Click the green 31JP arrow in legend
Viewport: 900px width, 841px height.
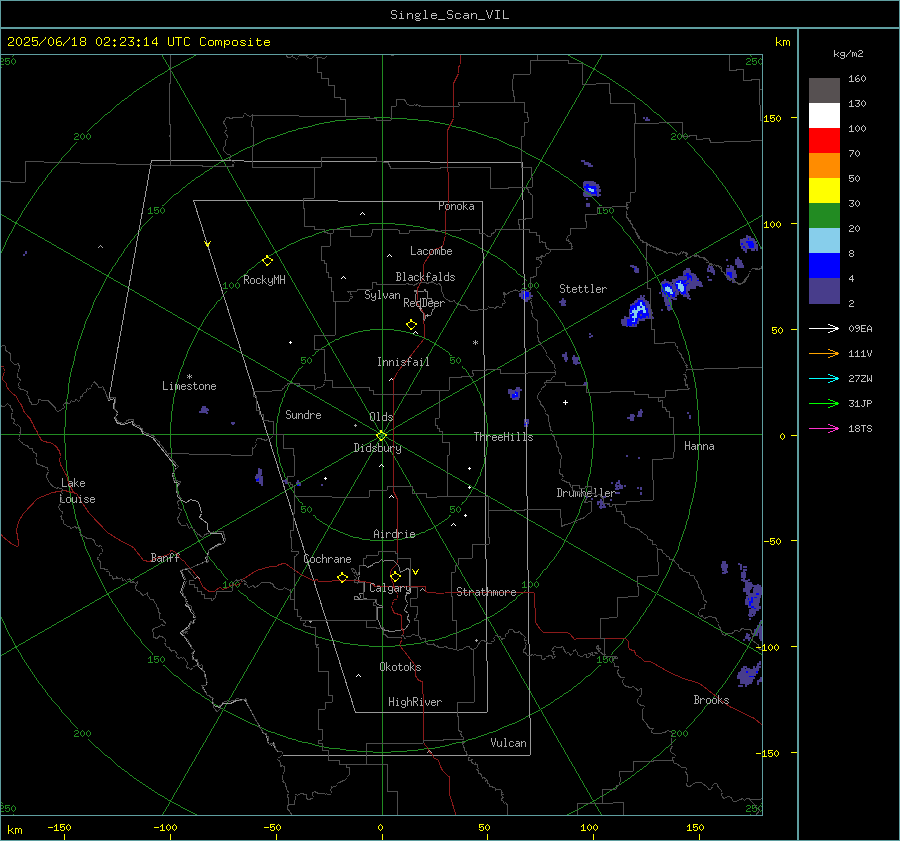pyautogui.click(x=824, y=404)
